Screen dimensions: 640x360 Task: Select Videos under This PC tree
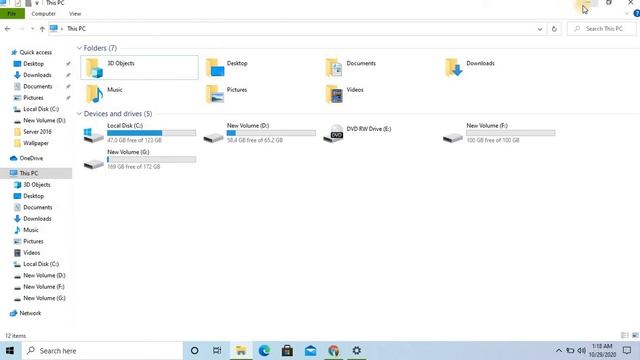point(31,253)
